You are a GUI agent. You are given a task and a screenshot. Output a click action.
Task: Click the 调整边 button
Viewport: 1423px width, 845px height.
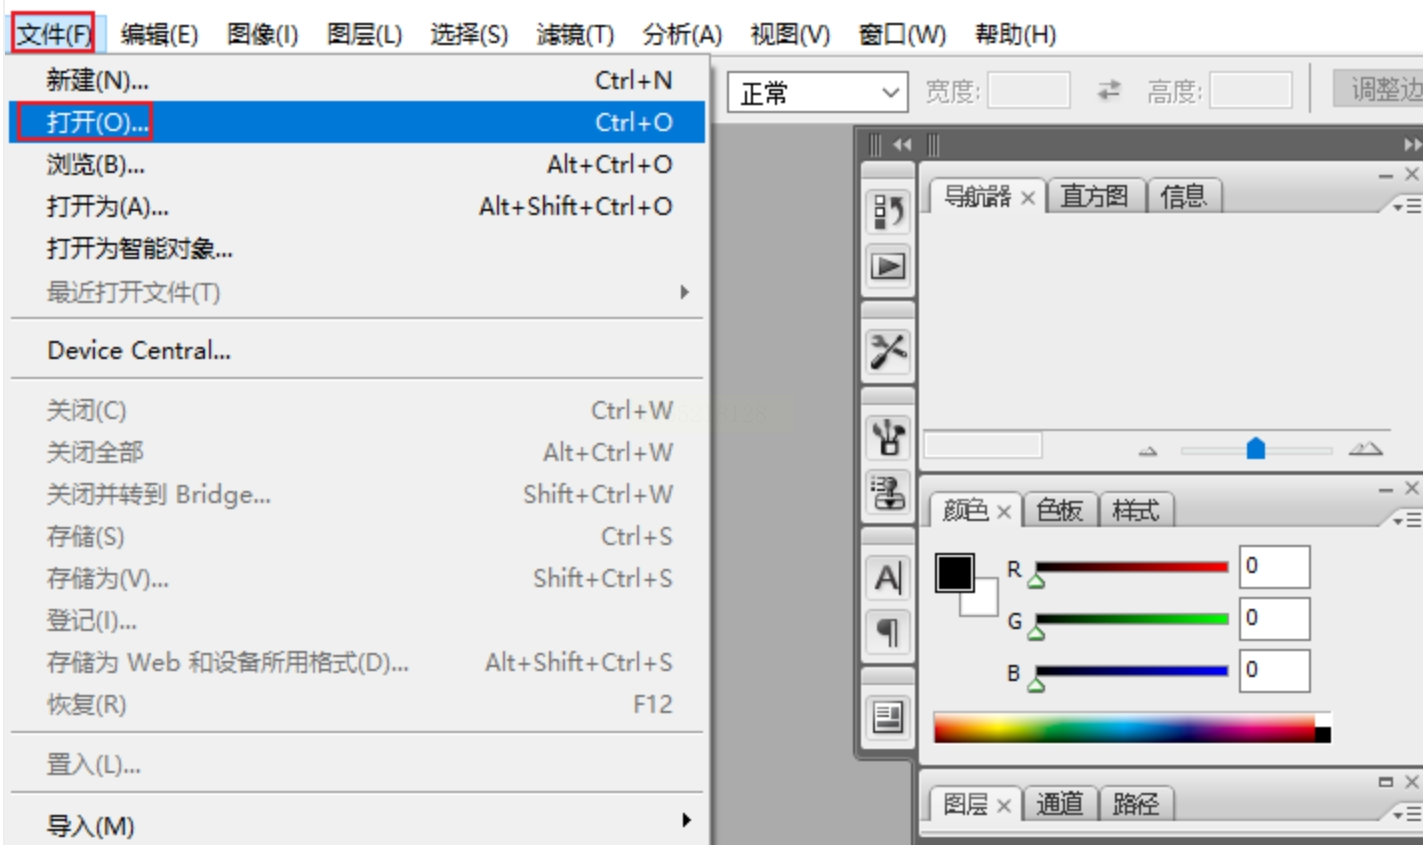coord(1381,90)
